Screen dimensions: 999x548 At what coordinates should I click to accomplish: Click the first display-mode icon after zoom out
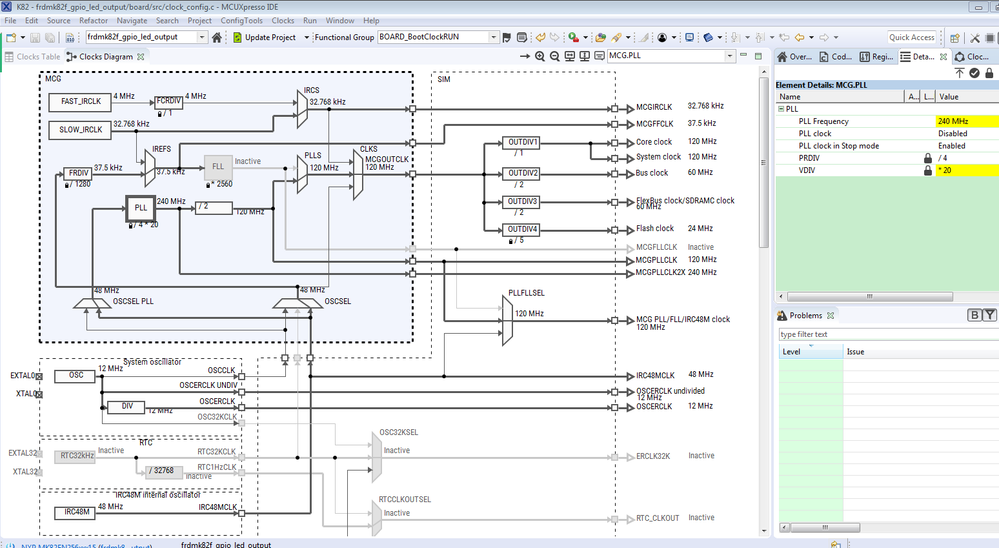pyautogui.click(x=570, y=56)
